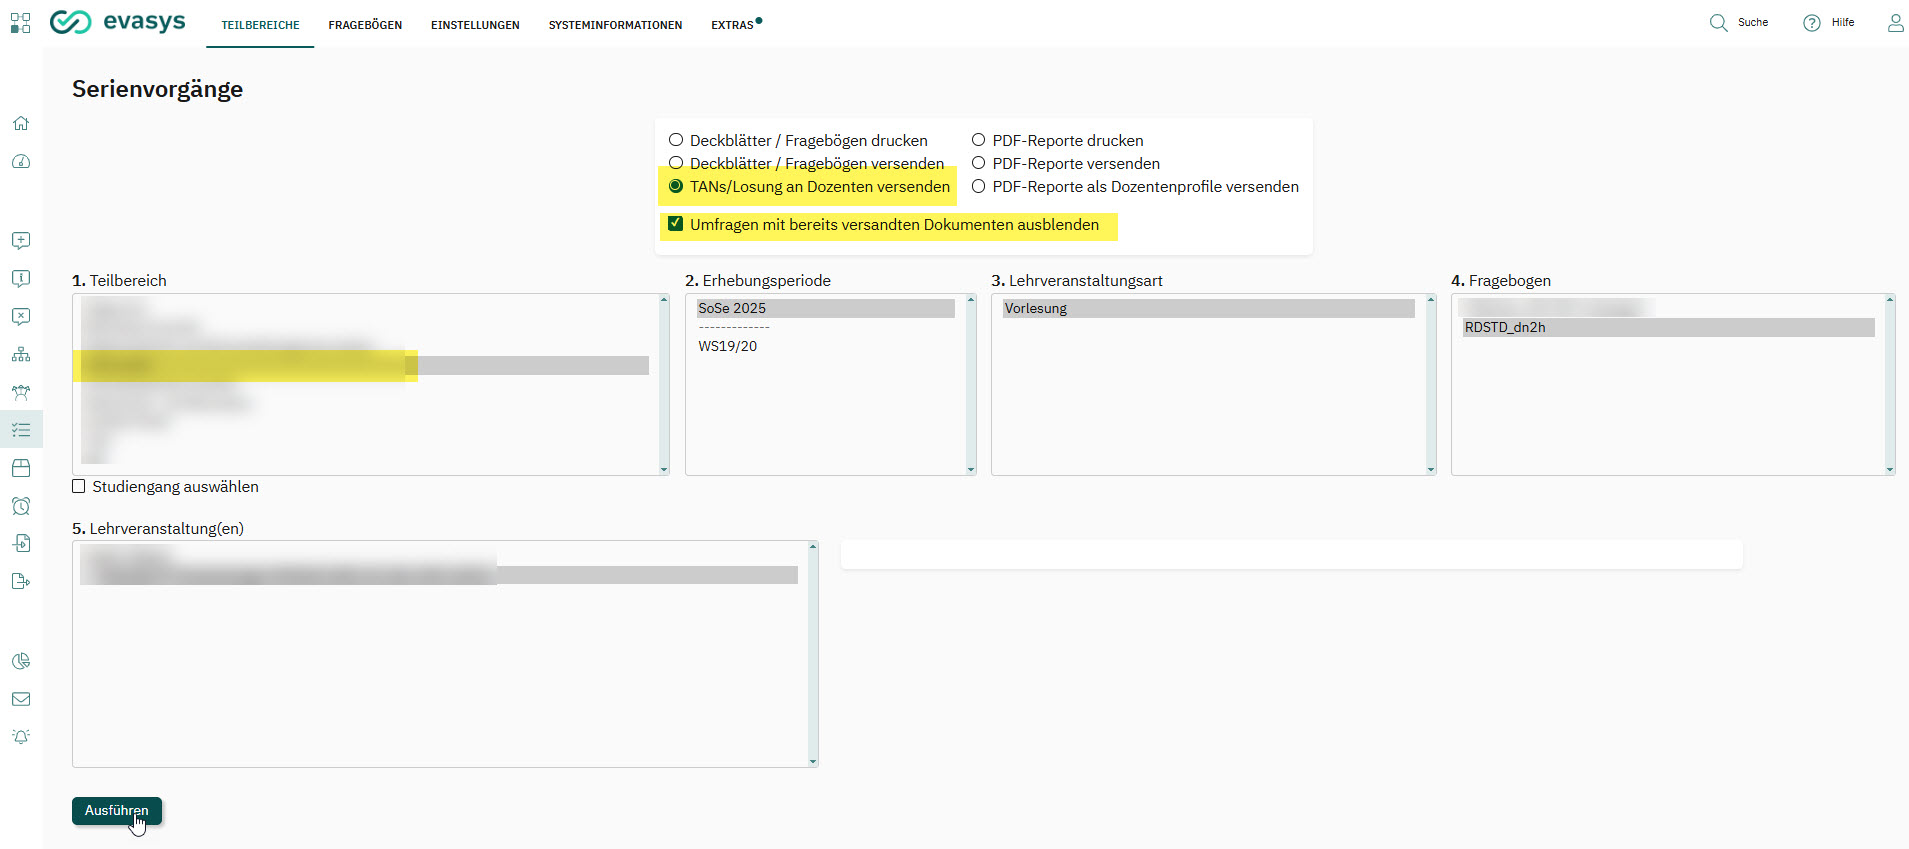The height and width of the screenshot is (849, 1909).
Task: Open EINSTELLUNGEN menu tab
Action: 475,25
